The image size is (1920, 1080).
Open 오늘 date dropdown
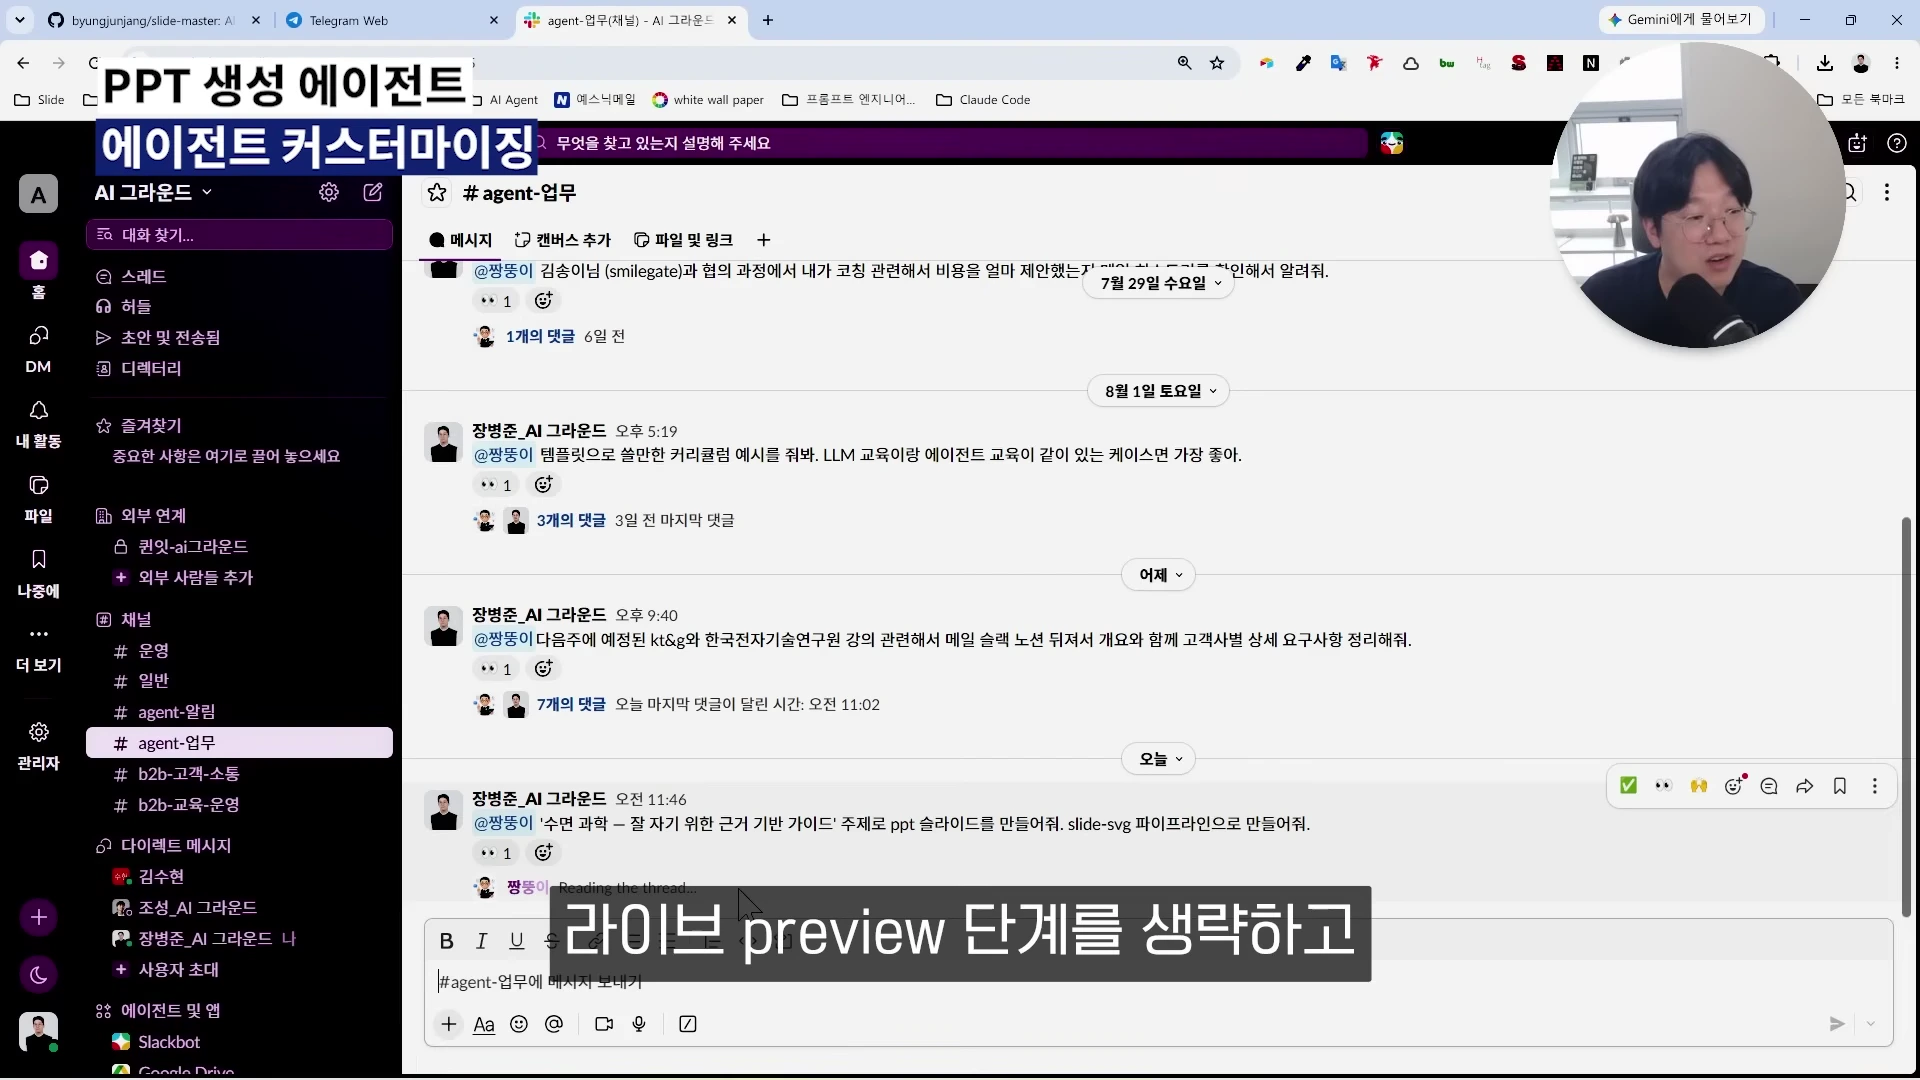pos(1159,759)
